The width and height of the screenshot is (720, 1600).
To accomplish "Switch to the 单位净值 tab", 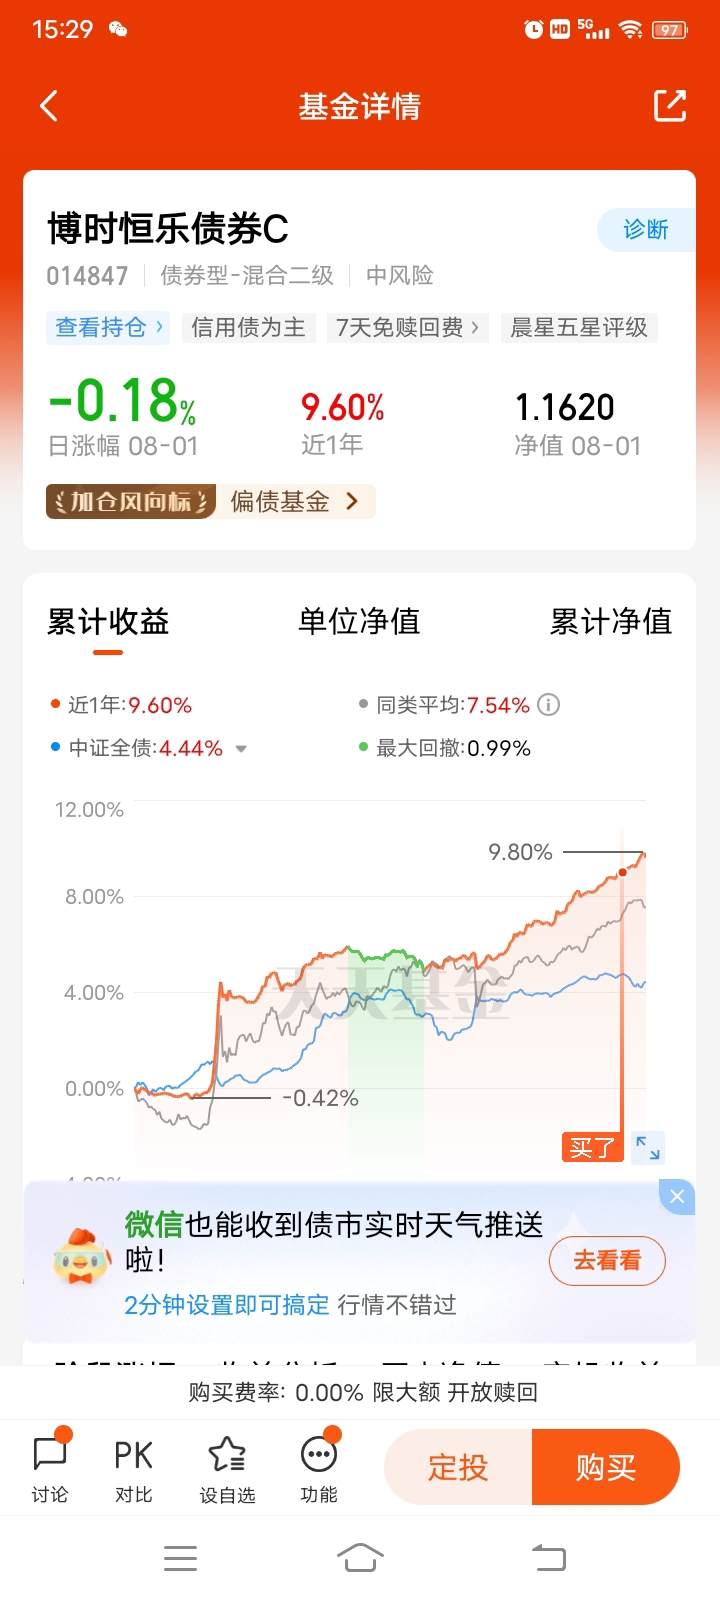I will (x=359, y=622).
